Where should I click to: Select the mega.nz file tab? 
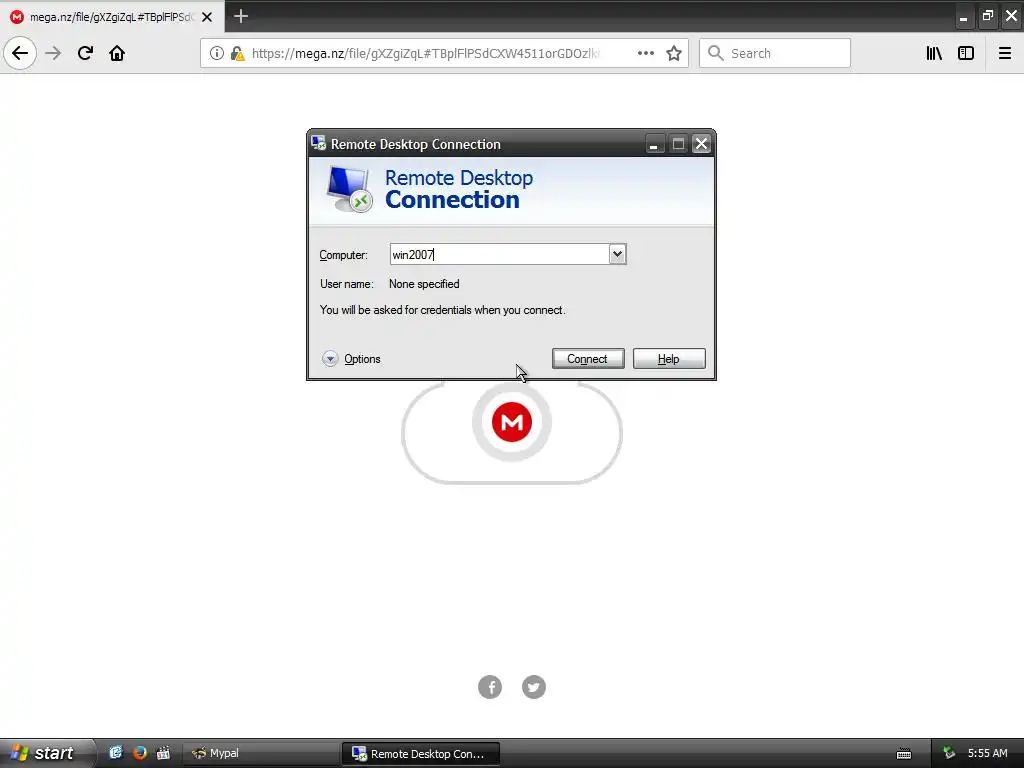coord(112,17)
